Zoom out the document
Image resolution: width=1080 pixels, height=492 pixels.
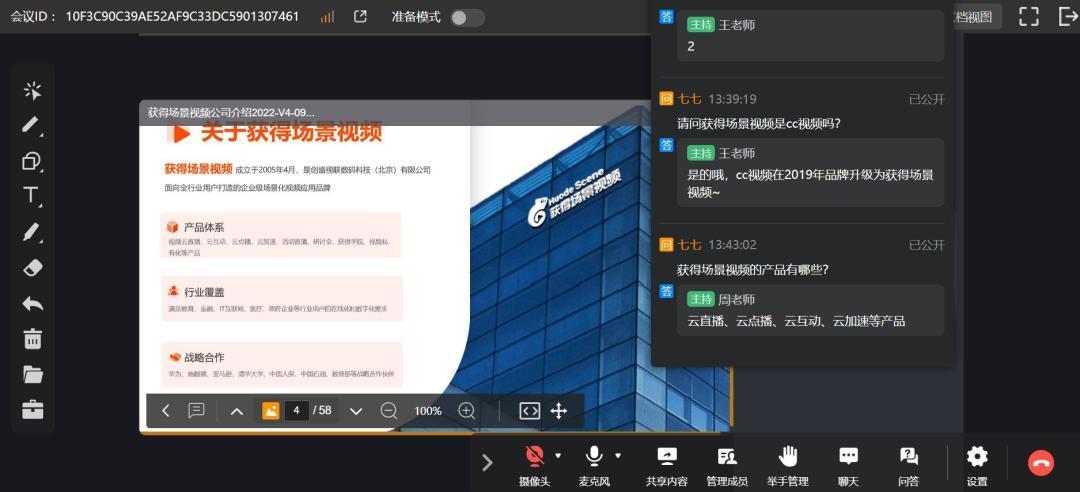tap(389, 411)
